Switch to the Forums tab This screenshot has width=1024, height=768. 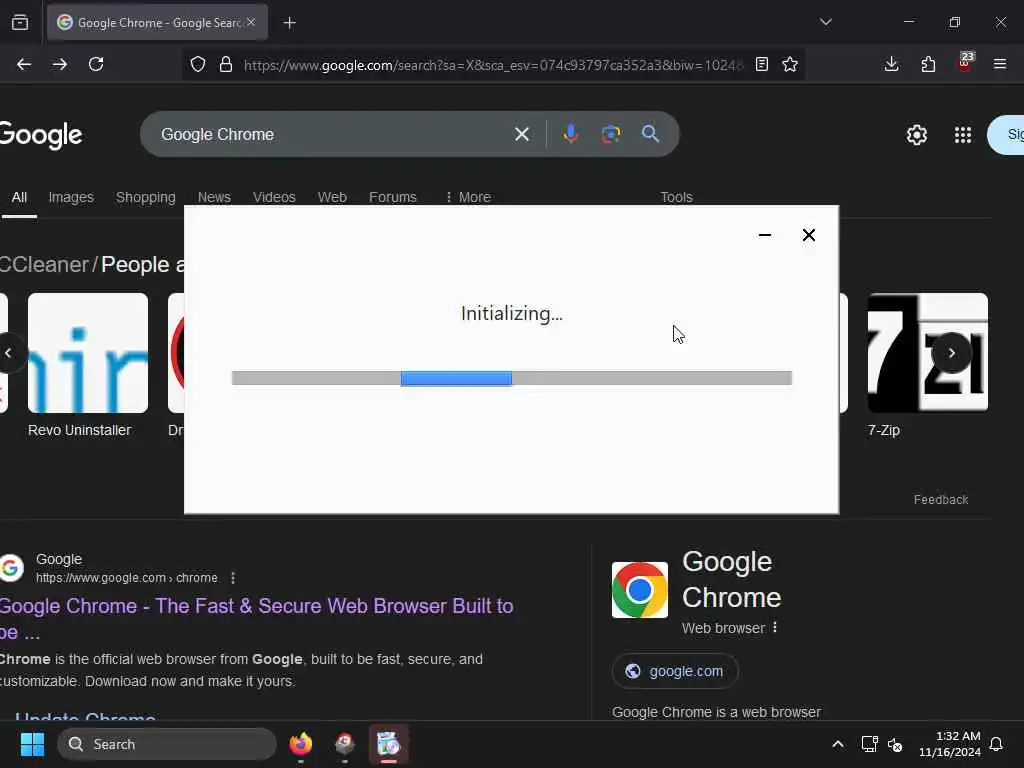392,197
